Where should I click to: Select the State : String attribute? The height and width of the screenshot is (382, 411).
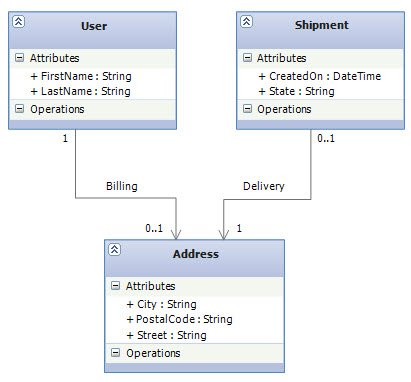296,91
